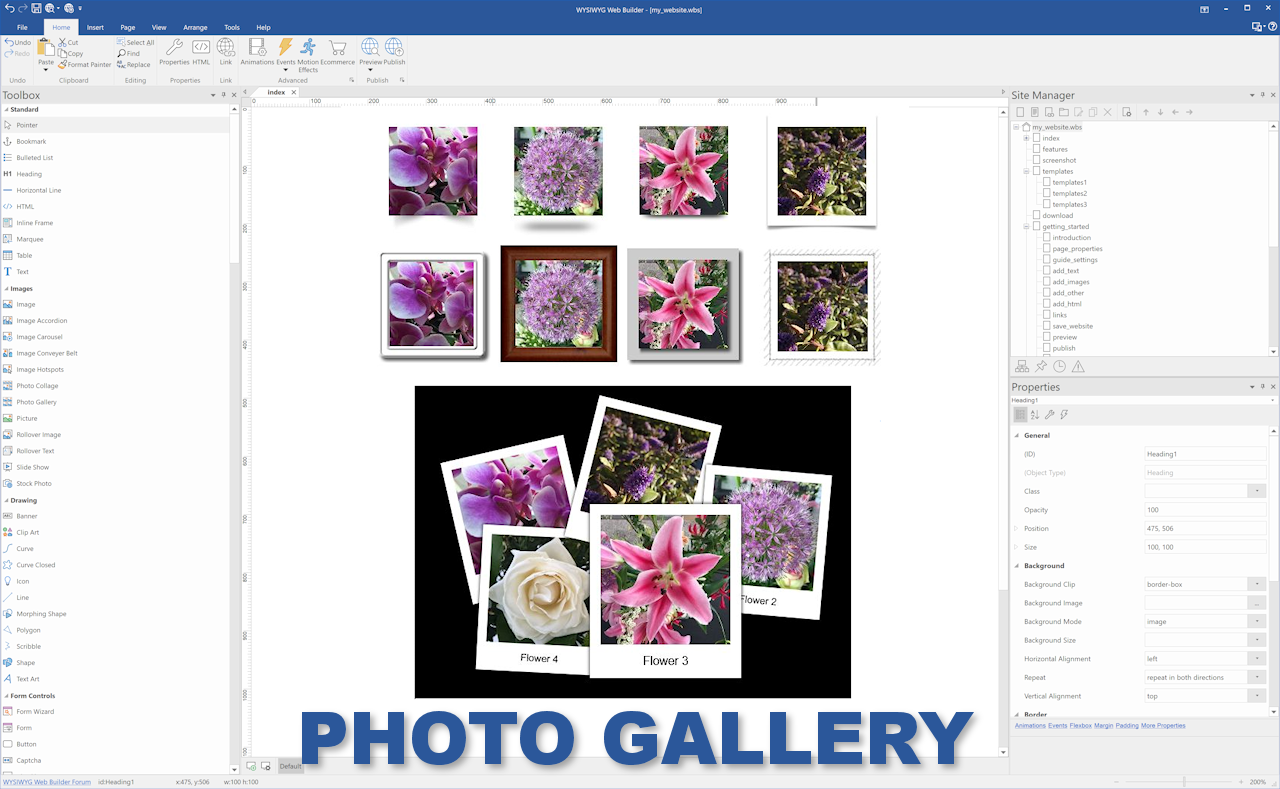Click the Flexbox link in Properties panel
This screenshot has height=789, width=1280.
[1080, 725]
